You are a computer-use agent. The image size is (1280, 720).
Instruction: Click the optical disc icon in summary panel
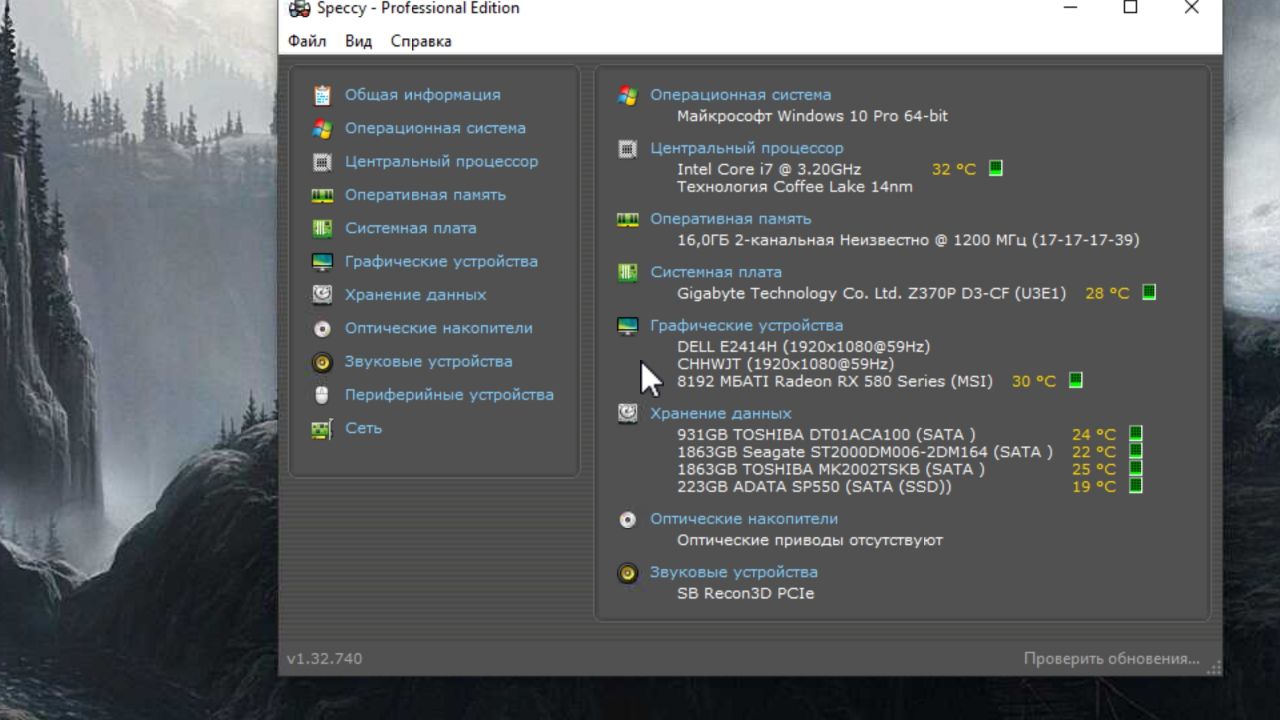point(628,519)
